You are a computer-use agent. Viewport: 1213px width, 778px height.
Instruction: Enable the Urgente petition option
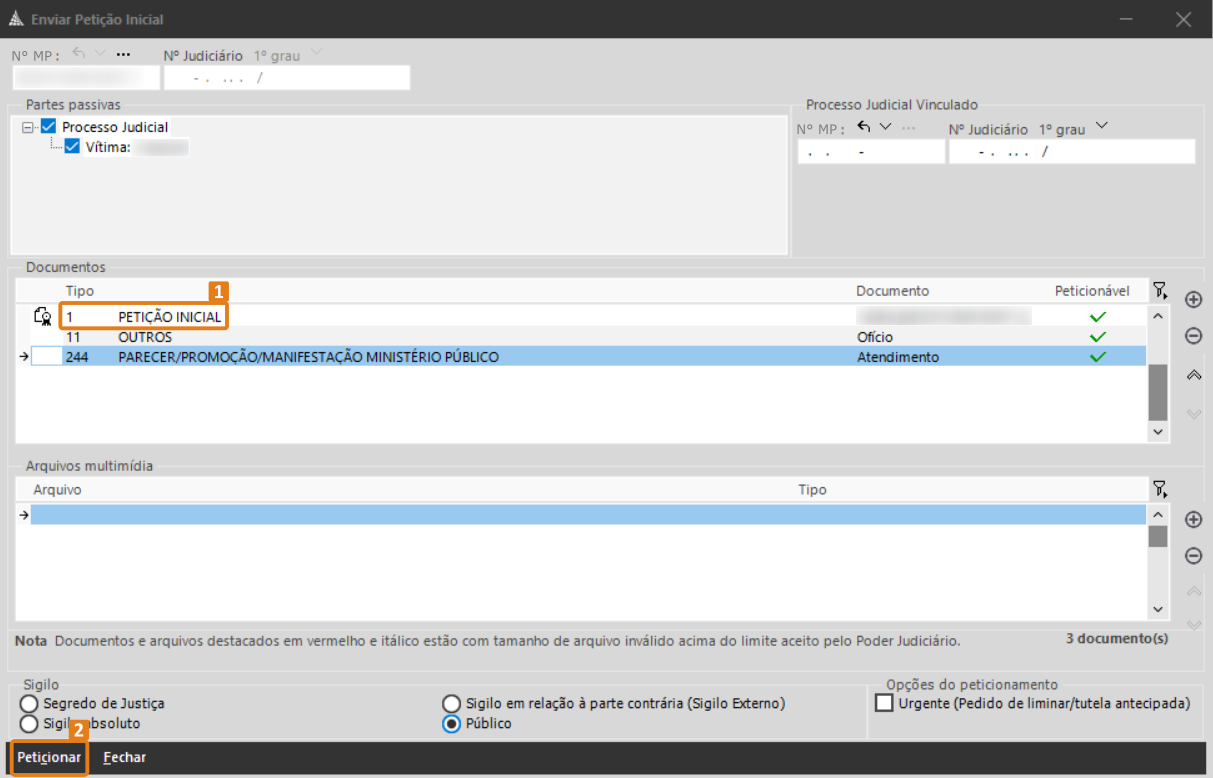tap(884, 703)
